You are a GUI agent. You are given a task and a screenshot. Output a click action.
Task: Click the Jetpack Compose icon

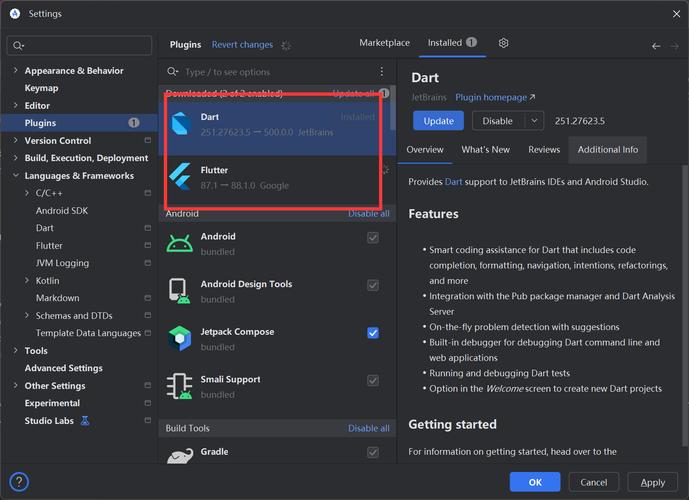click(179, 338)
